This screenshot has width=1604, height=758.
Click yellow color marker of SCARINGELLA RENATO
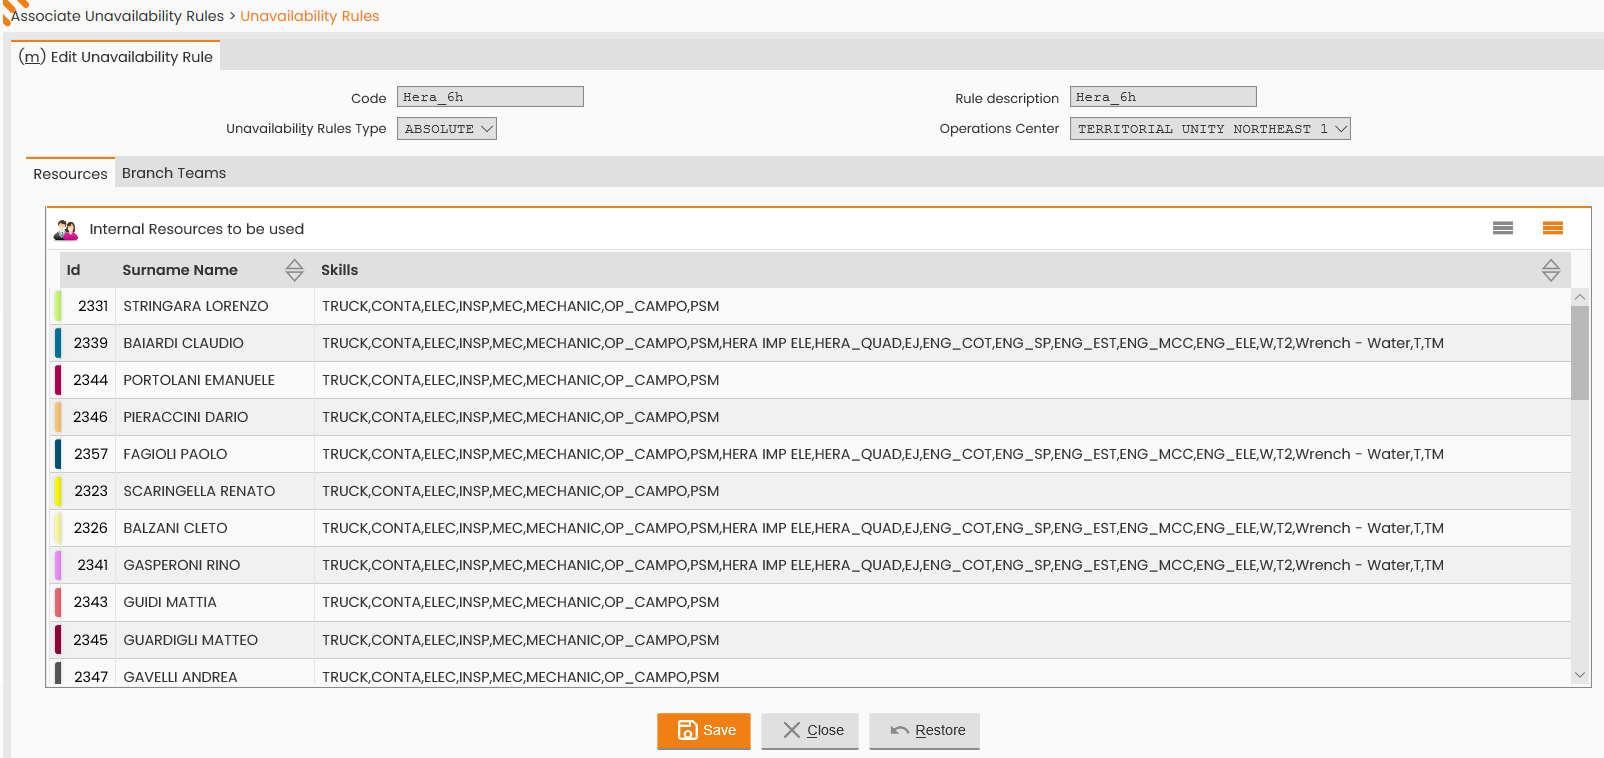tap(58, 491)
